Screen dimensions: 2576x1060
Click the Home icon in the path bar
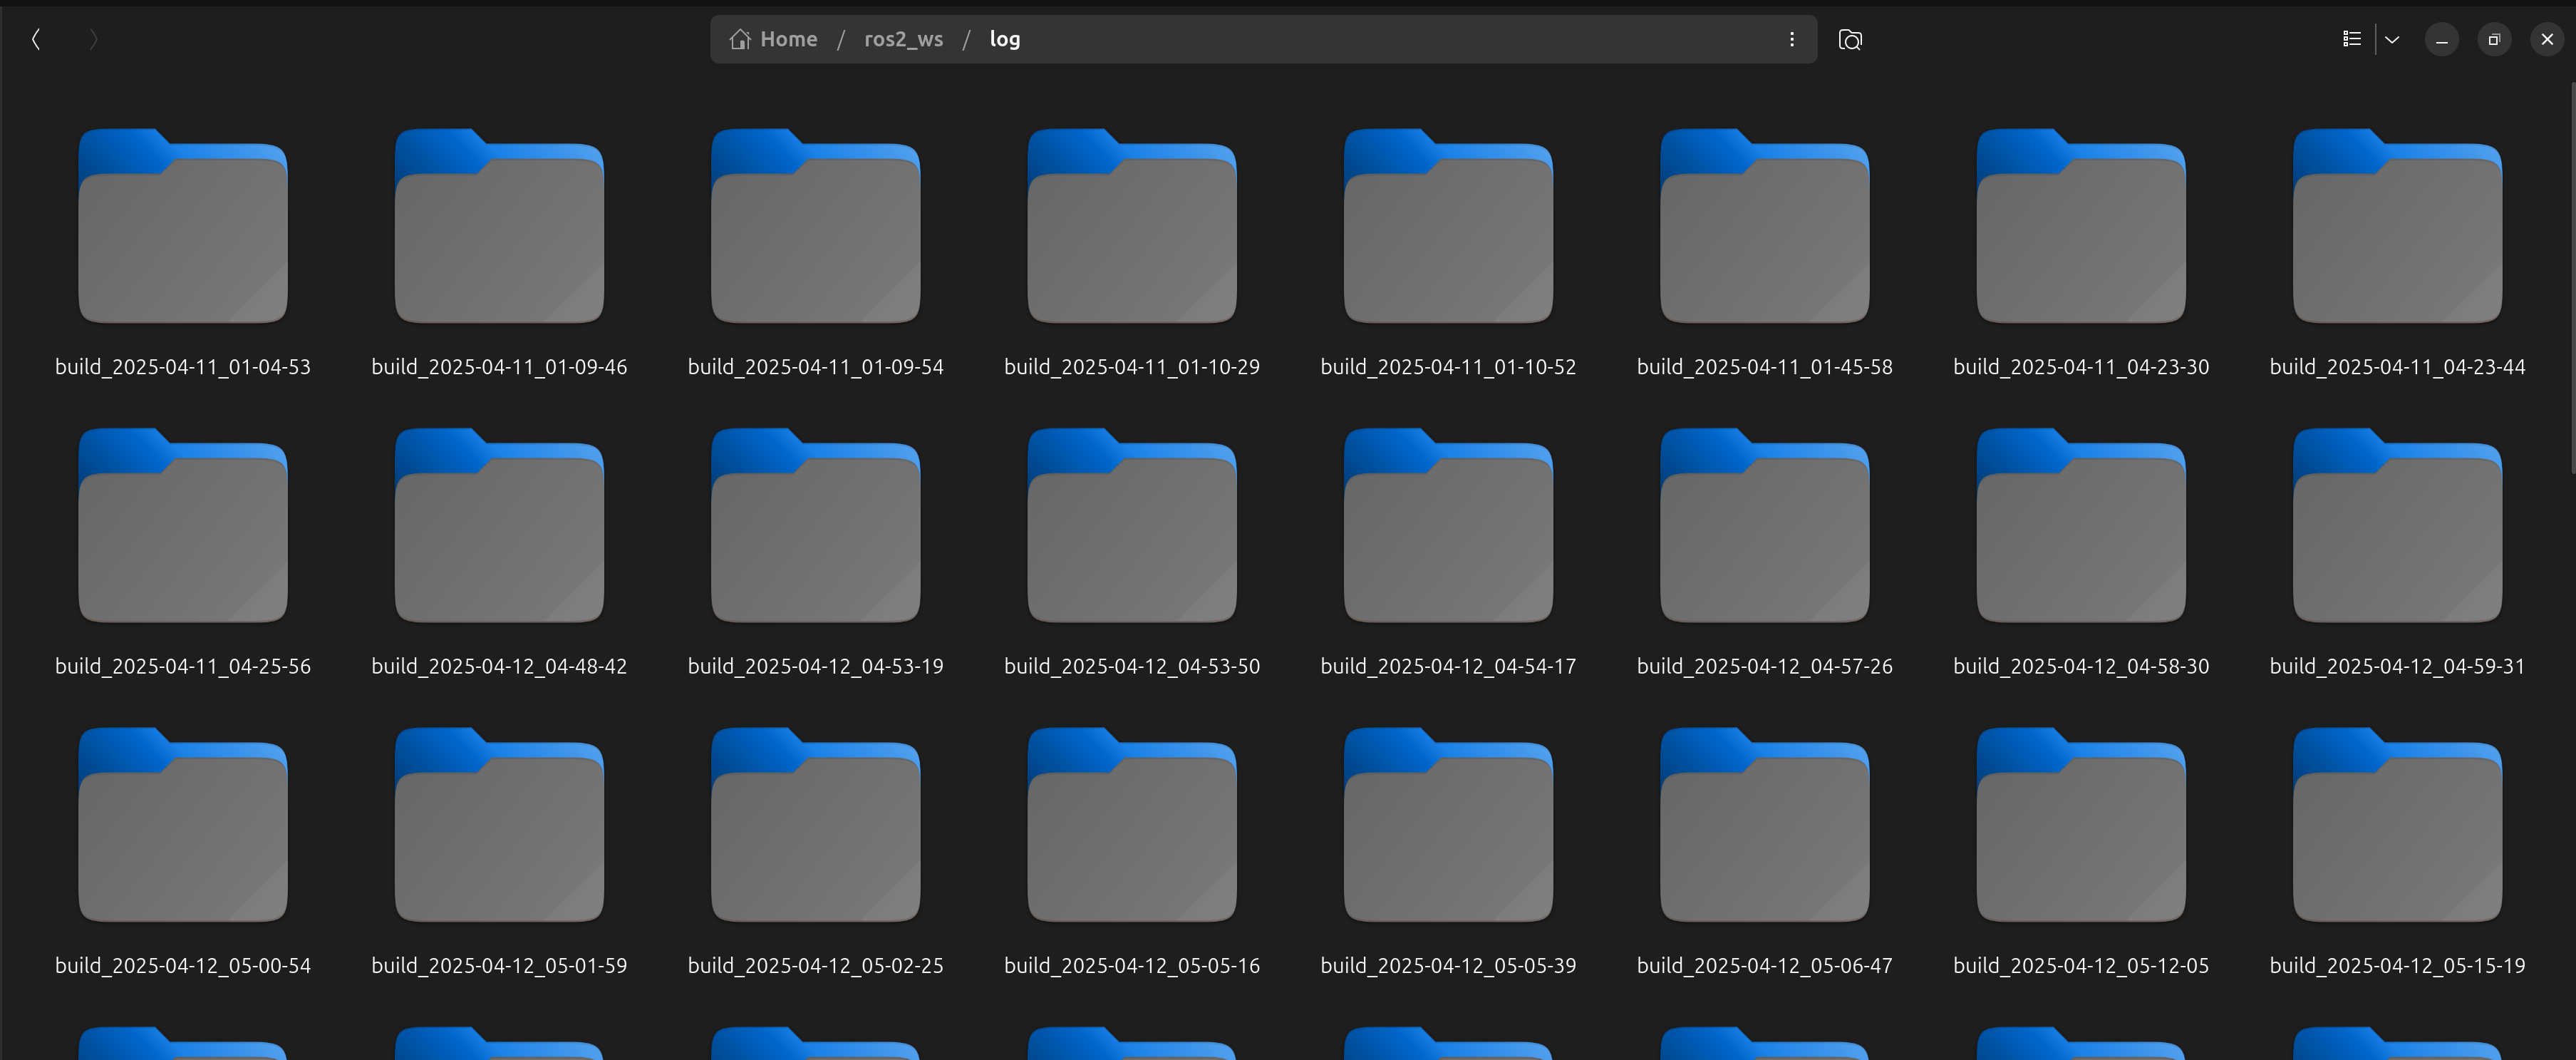coord(739,39)
